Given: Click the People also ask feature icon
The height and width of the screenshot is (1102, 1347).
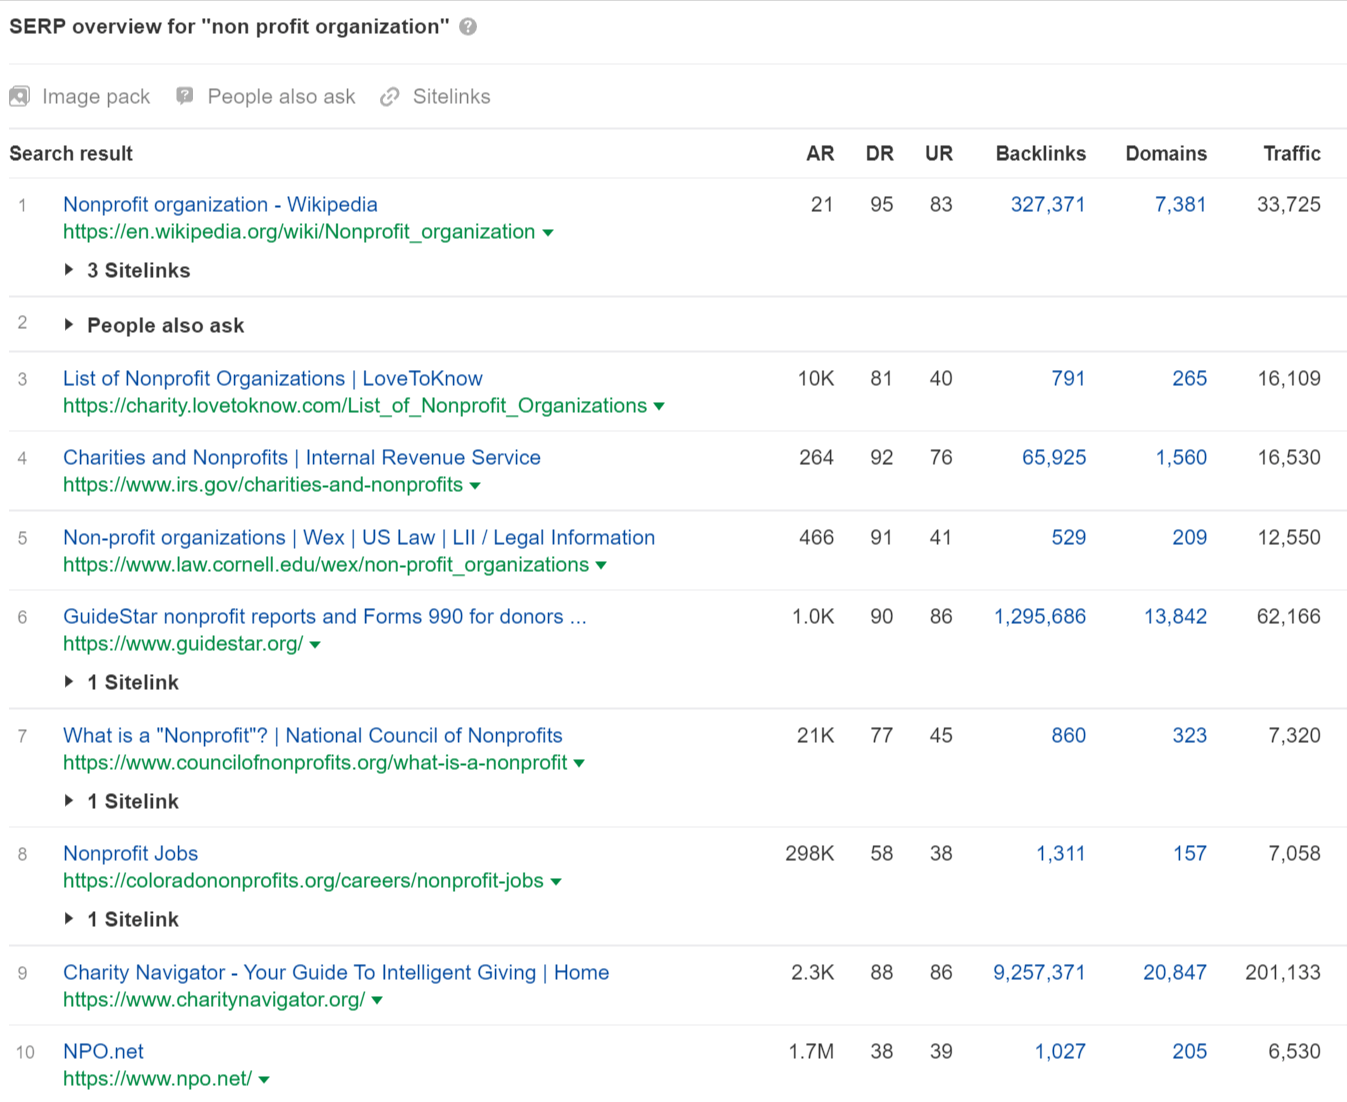Looking at the screenshot, I should [184, 96].
